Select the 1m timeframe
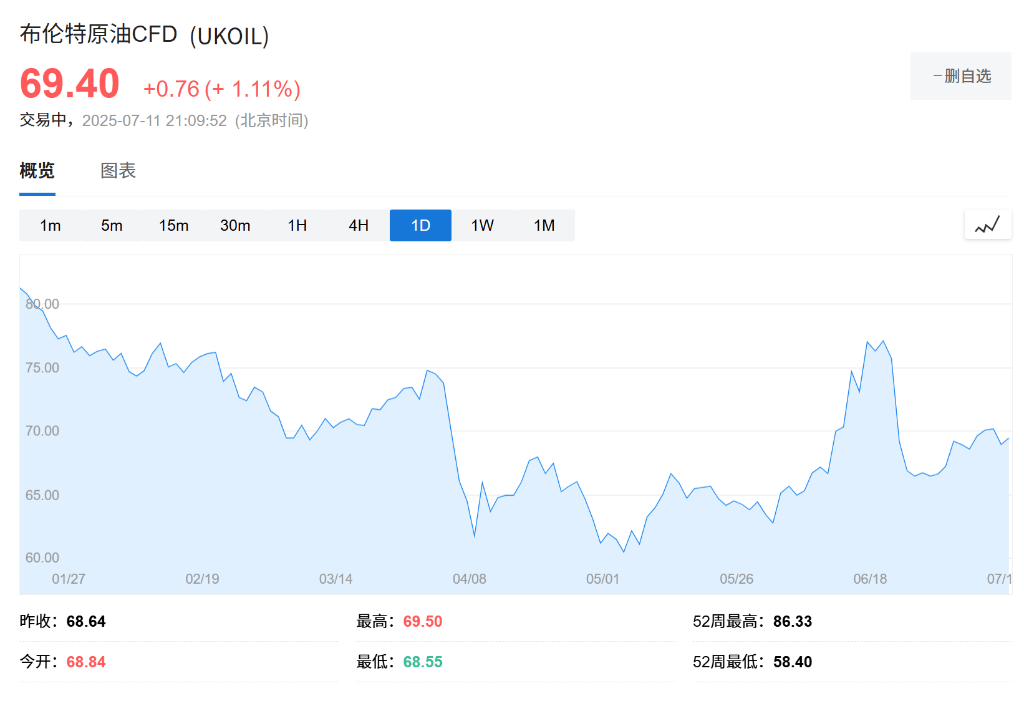This screenshot has height=707, width=1024. click(x=49, y=225)
